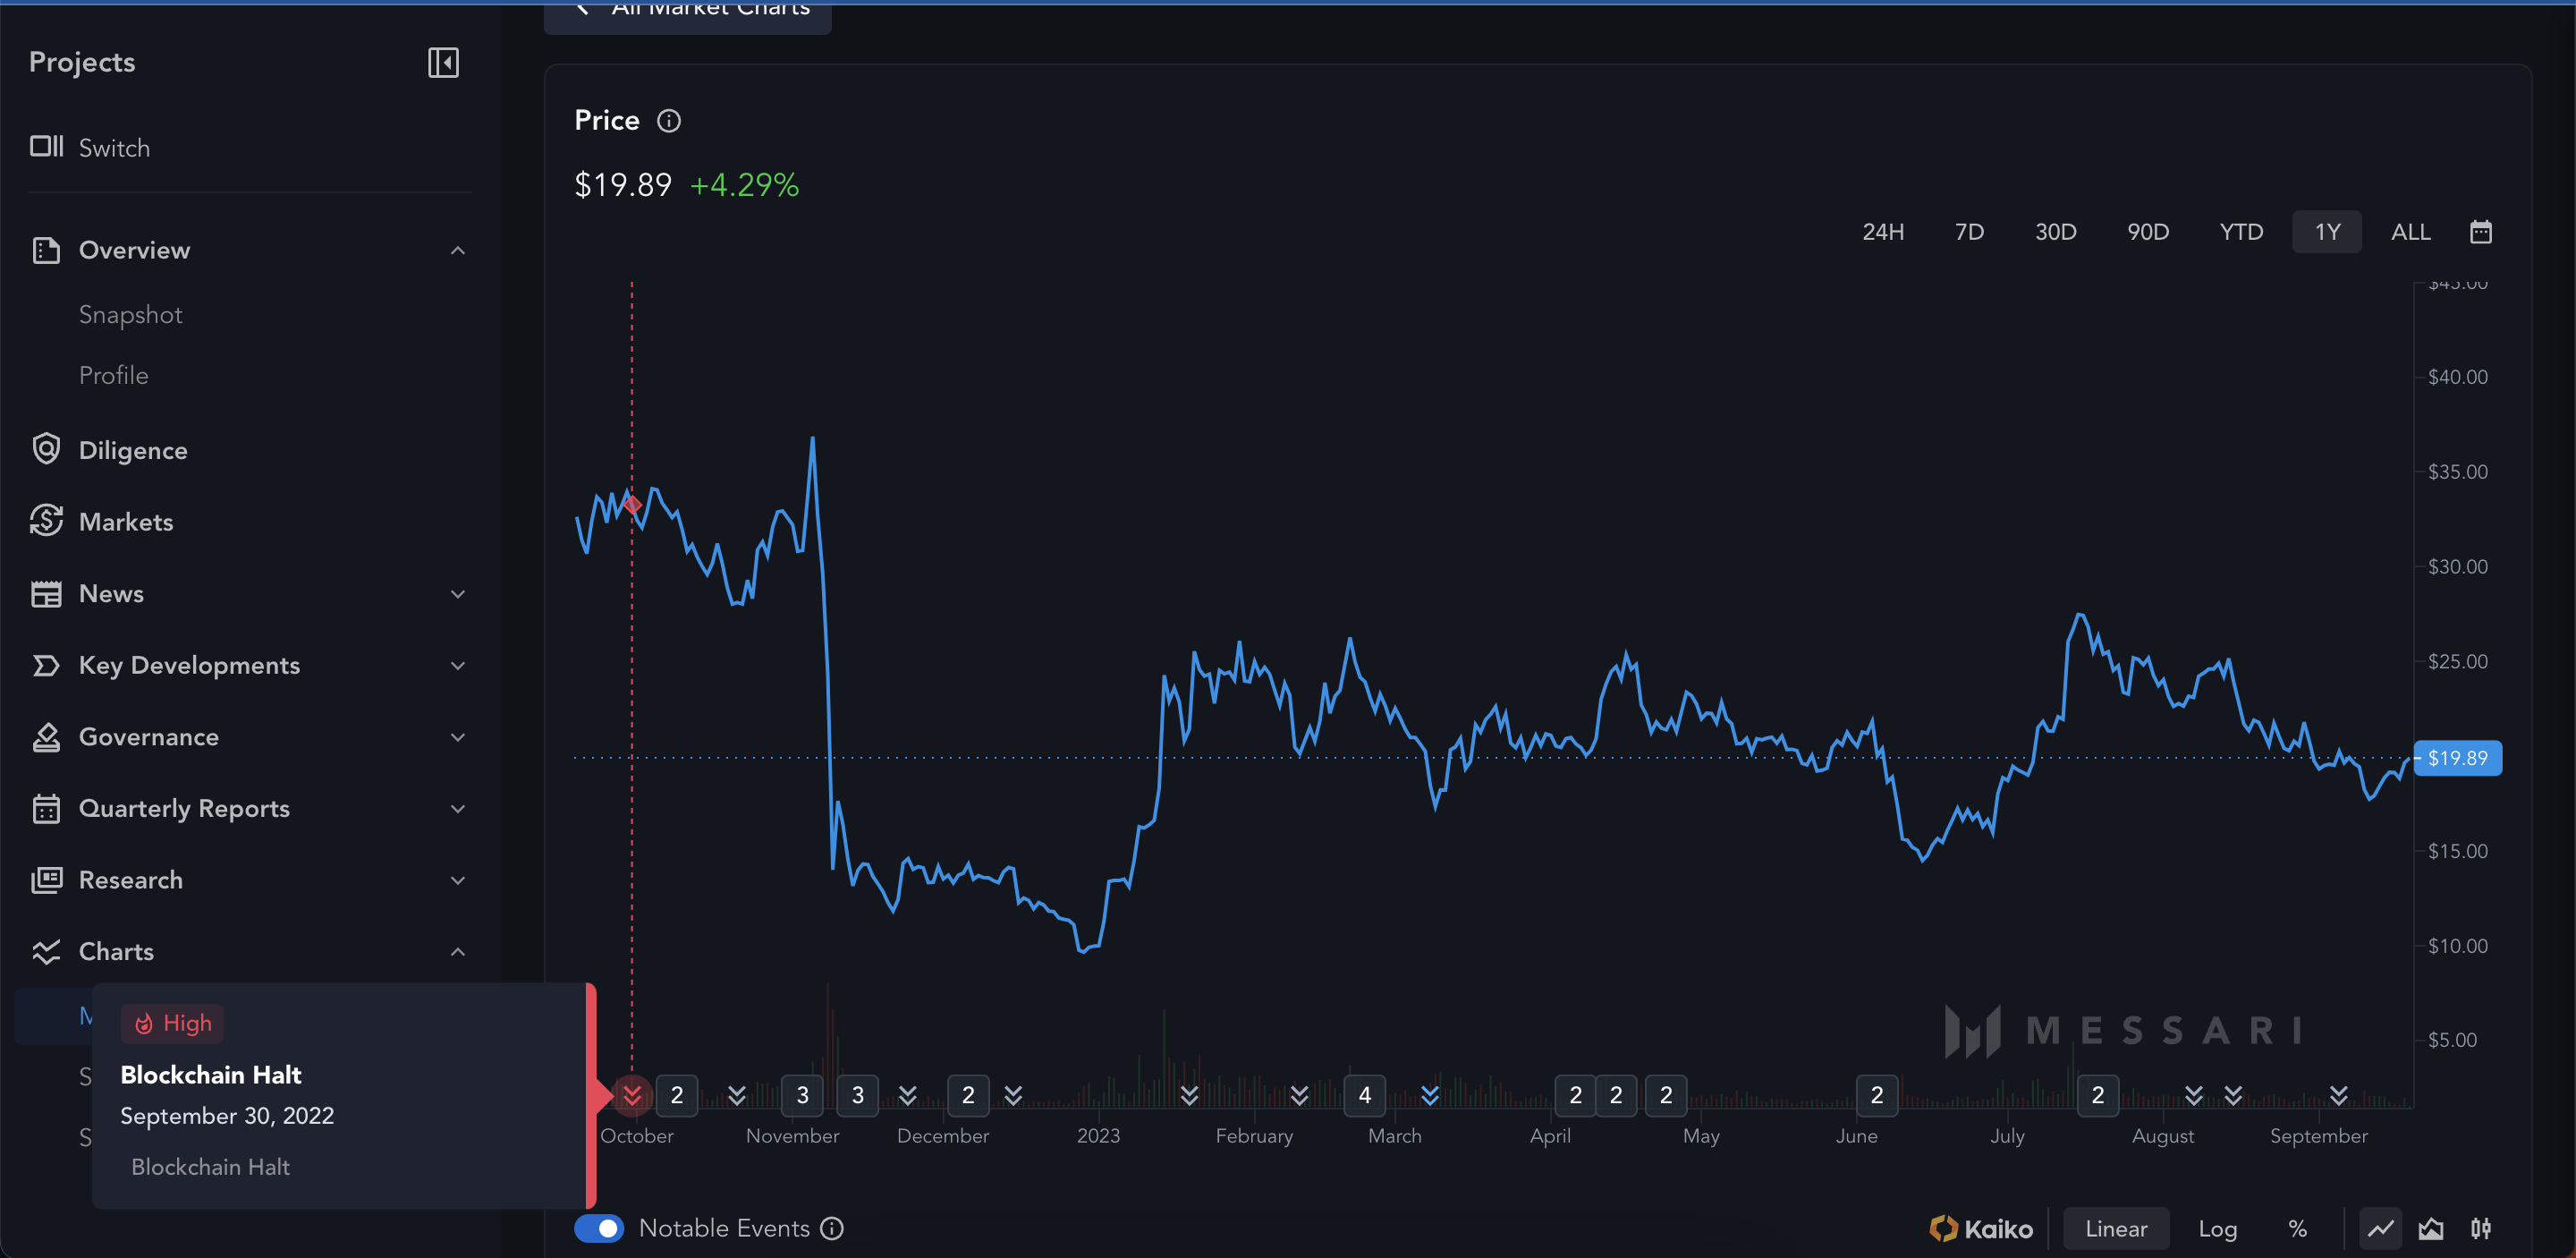Open the Snapshot overview link
Screen dimensions: 2576x1258
pyautogui.click(x=131, y=315)
